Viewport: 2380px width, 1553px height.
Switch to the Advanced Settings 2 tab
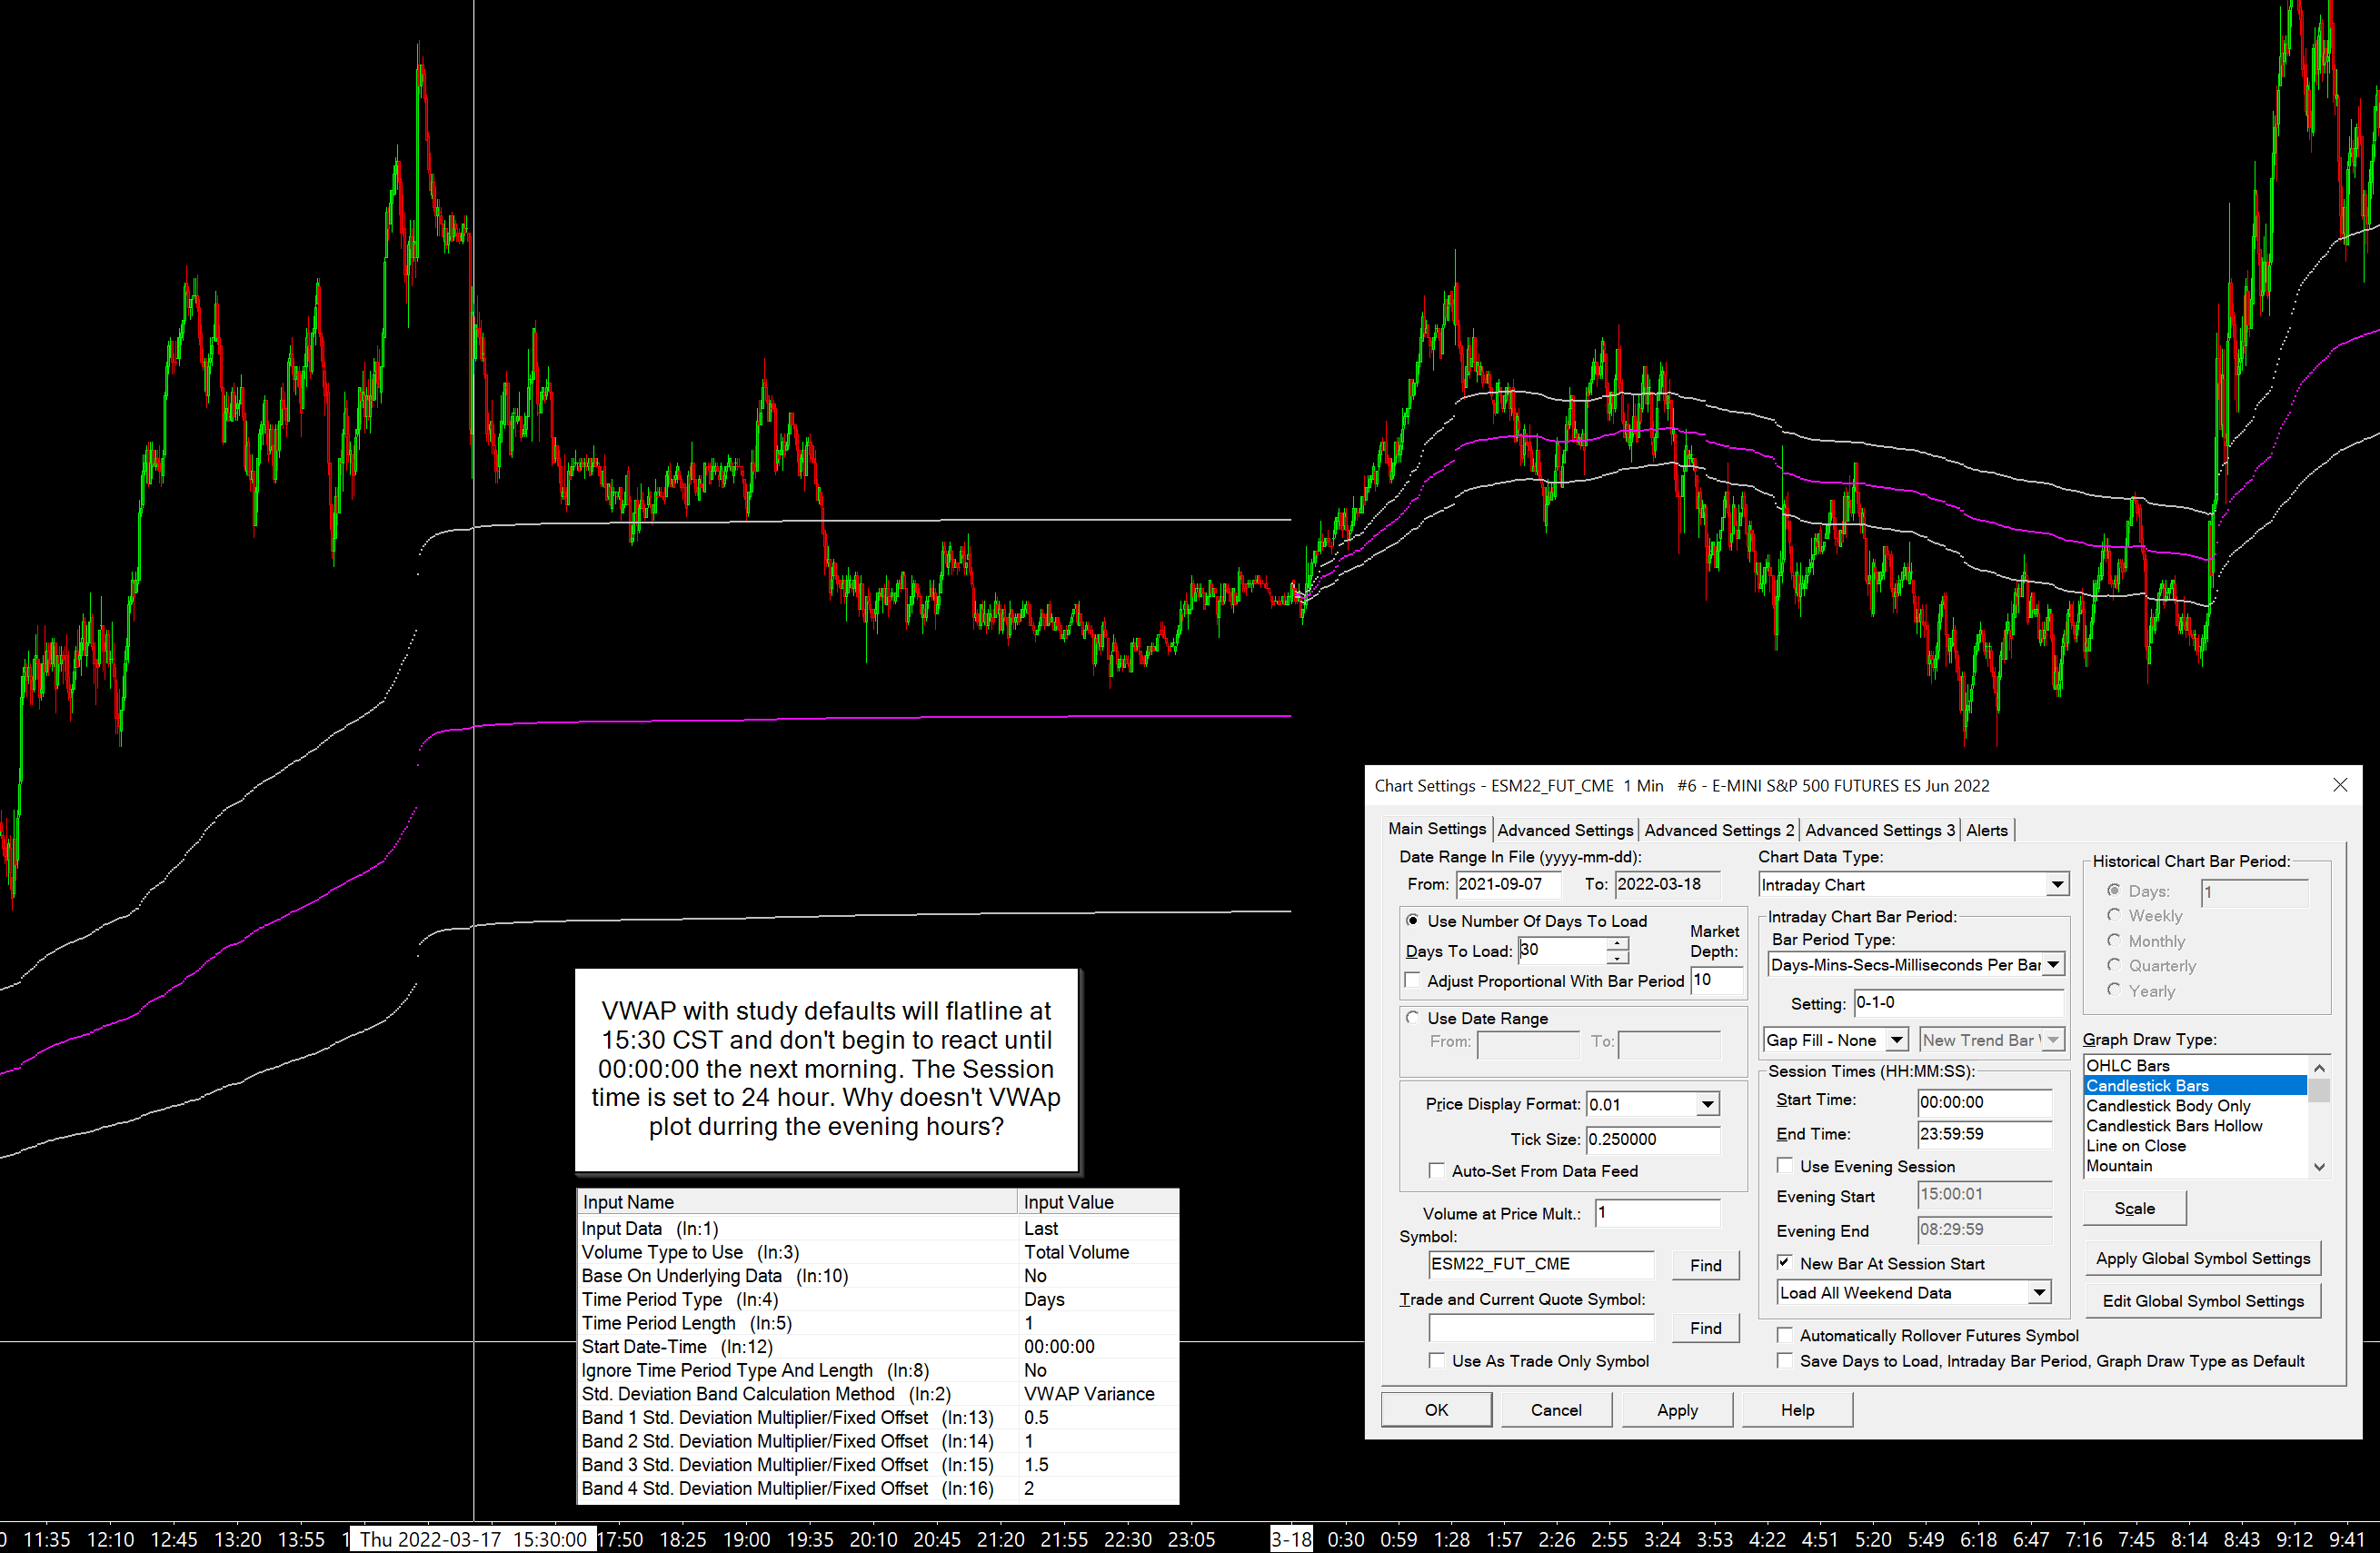(1718, 830)
